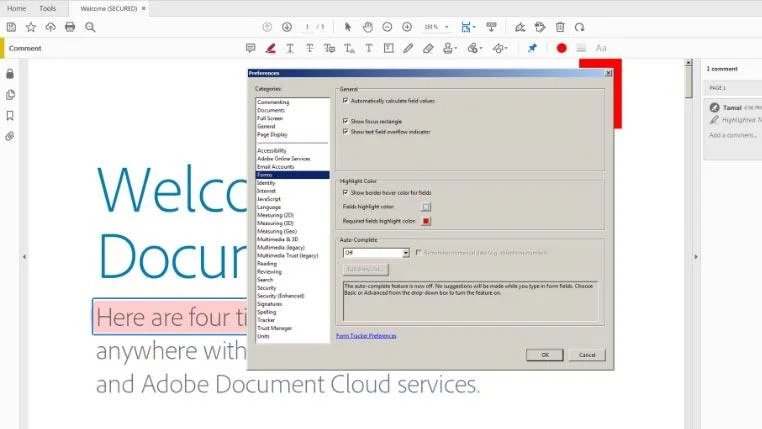Click the pin keep tool selected icon
762x429 pixels.
[x=533, y=48]
